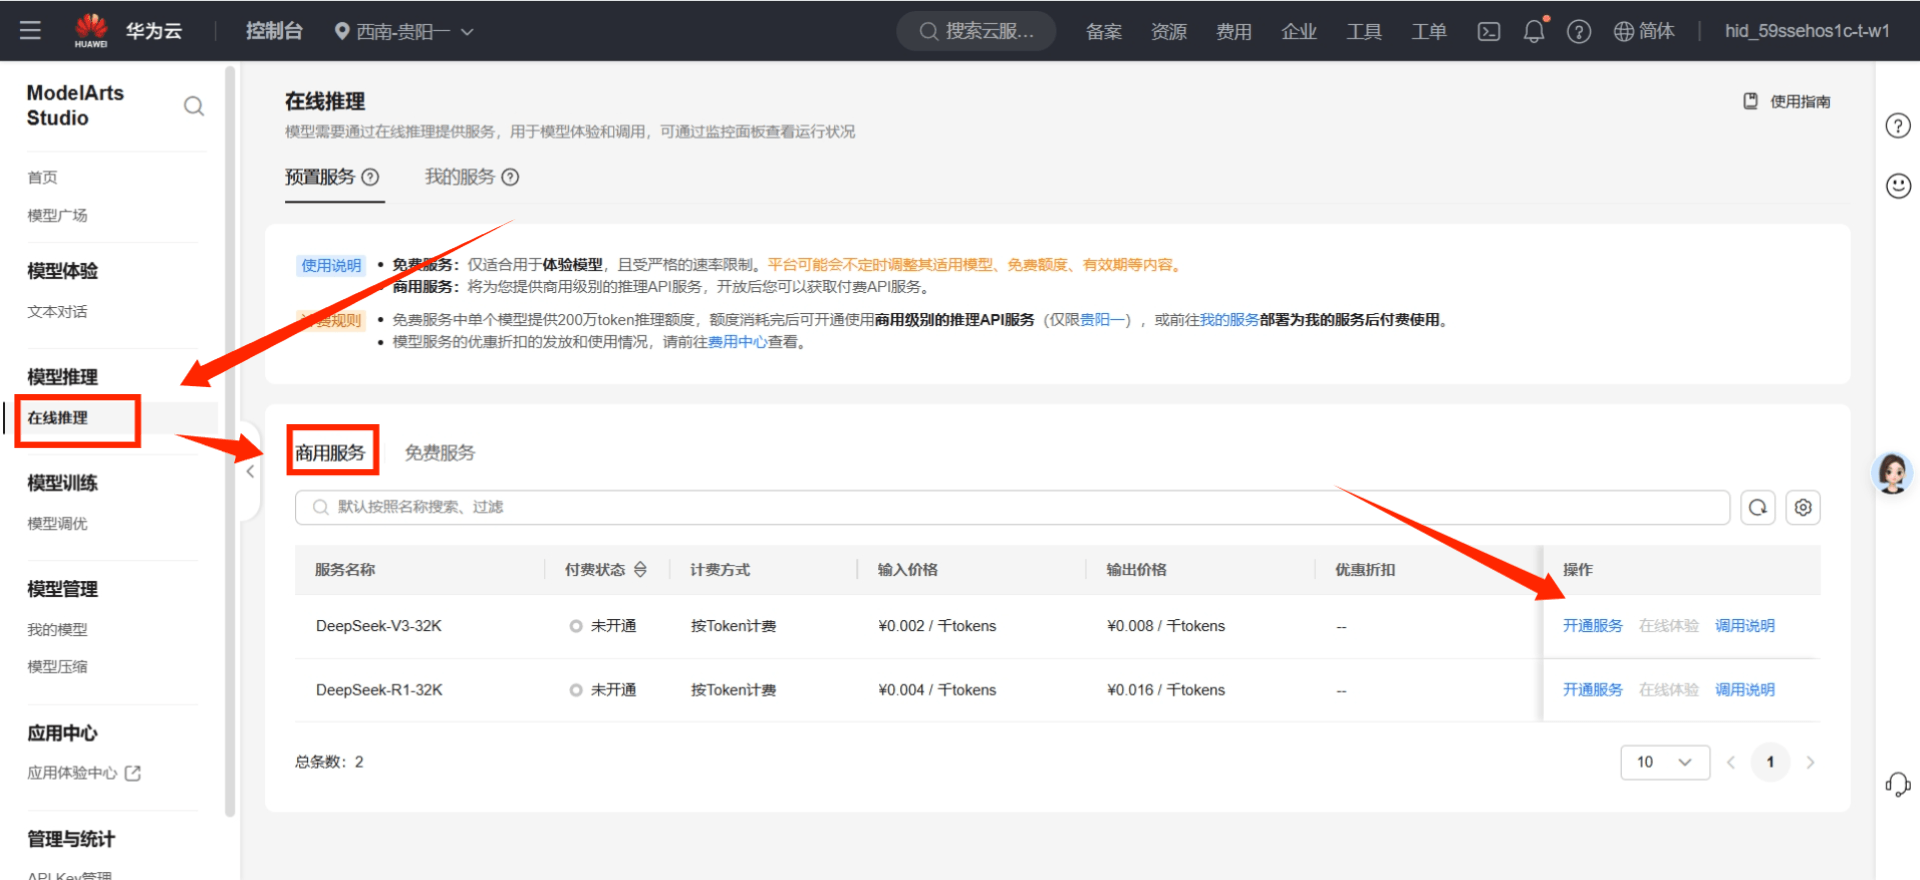Click the Huawei Cloud logo
Screen dimensions: 1920x880
tap(91, 30)
